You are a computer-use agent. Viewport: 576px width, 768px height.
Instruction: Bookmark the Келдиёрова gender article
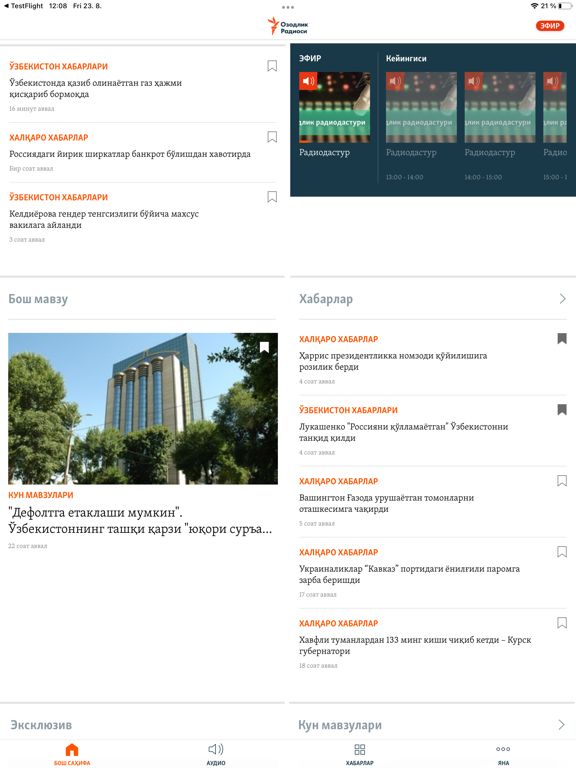tap(272, 196)
